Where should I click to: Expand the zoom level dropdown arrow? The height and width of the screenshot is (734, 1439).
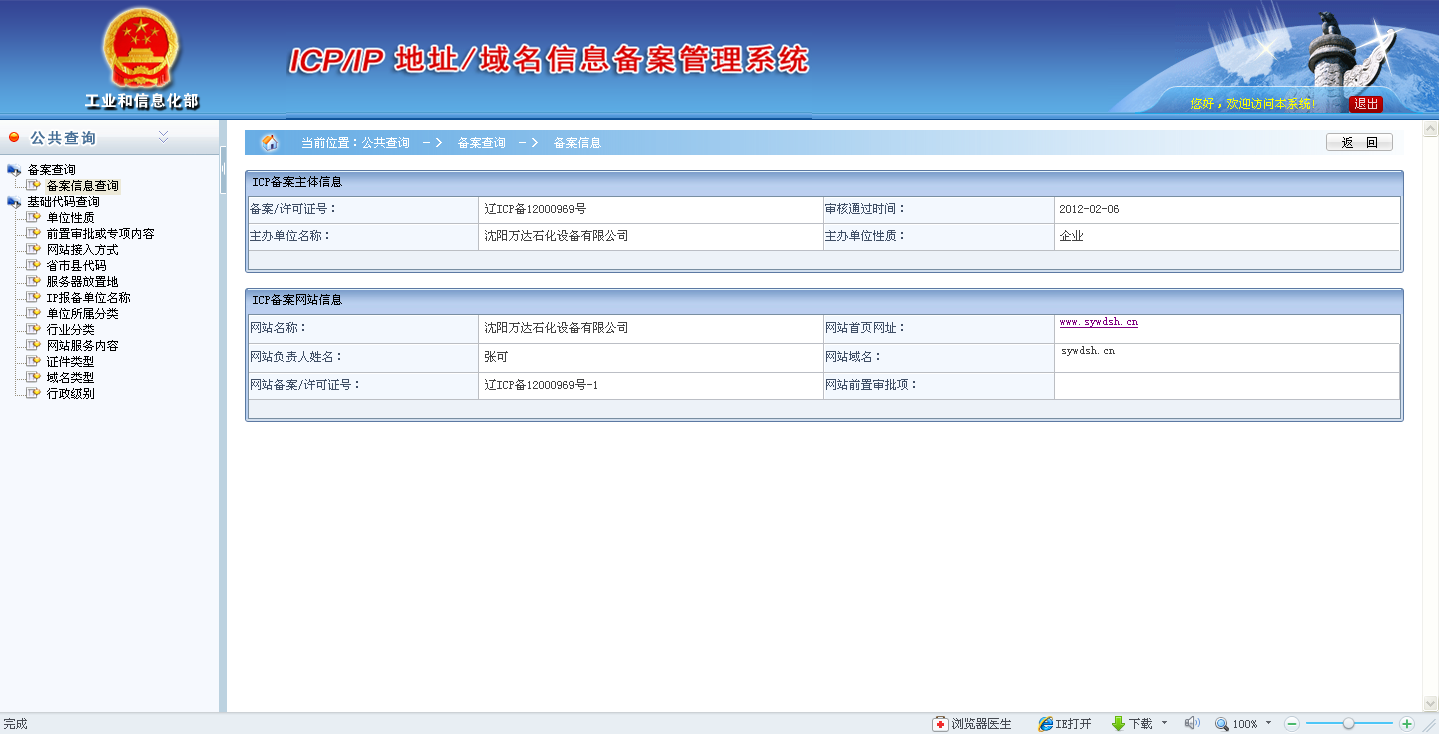tap(1269, 723)
